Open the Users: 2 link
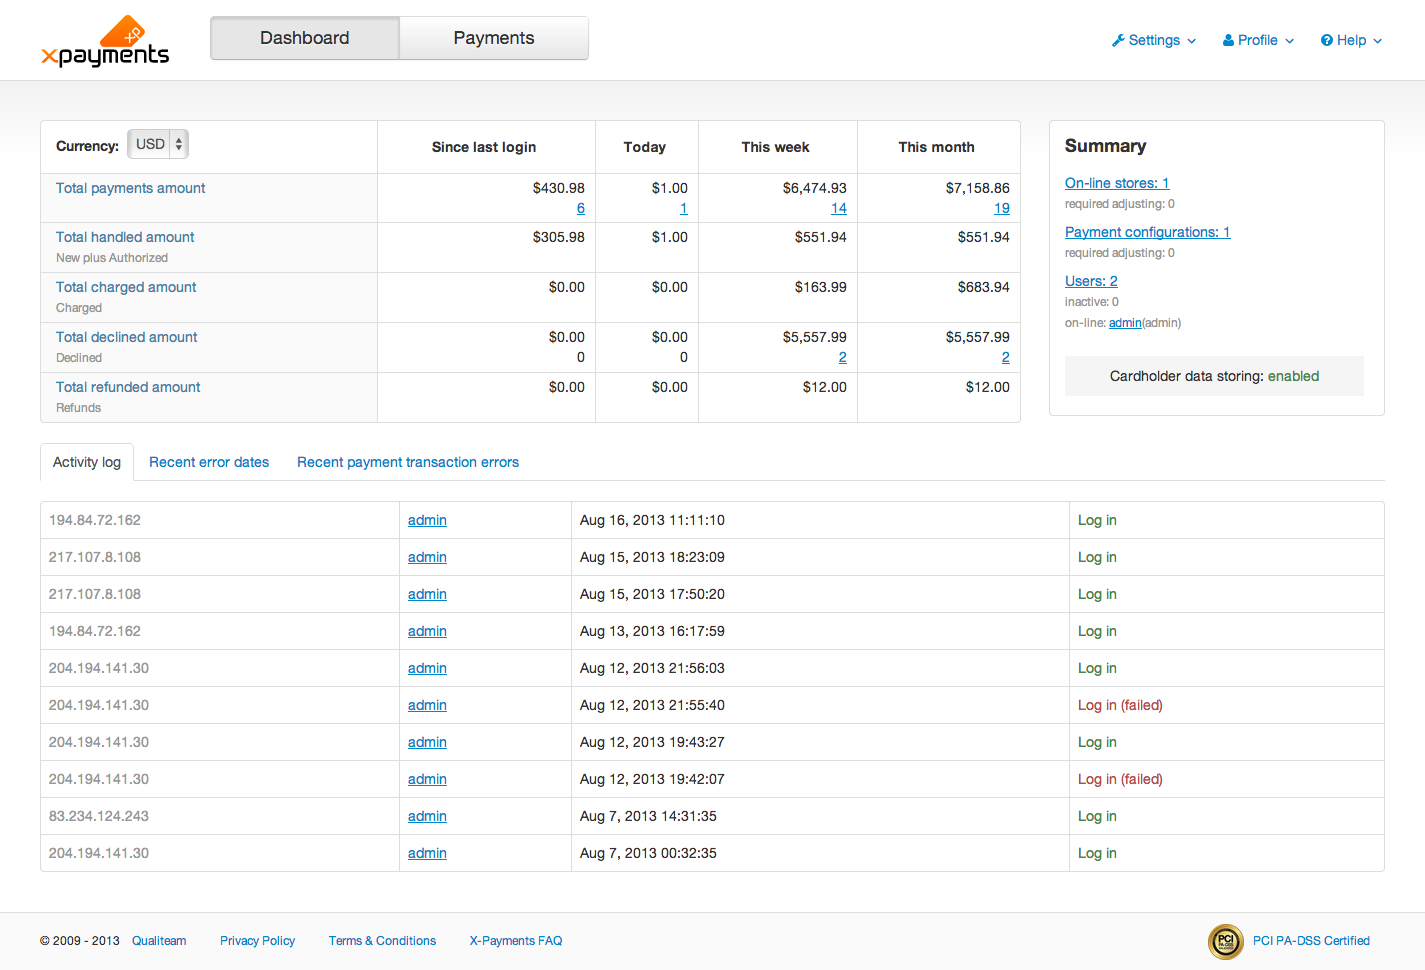Image resolution: width=1425 pixels, height=970 pixels. coord(1091,281)
